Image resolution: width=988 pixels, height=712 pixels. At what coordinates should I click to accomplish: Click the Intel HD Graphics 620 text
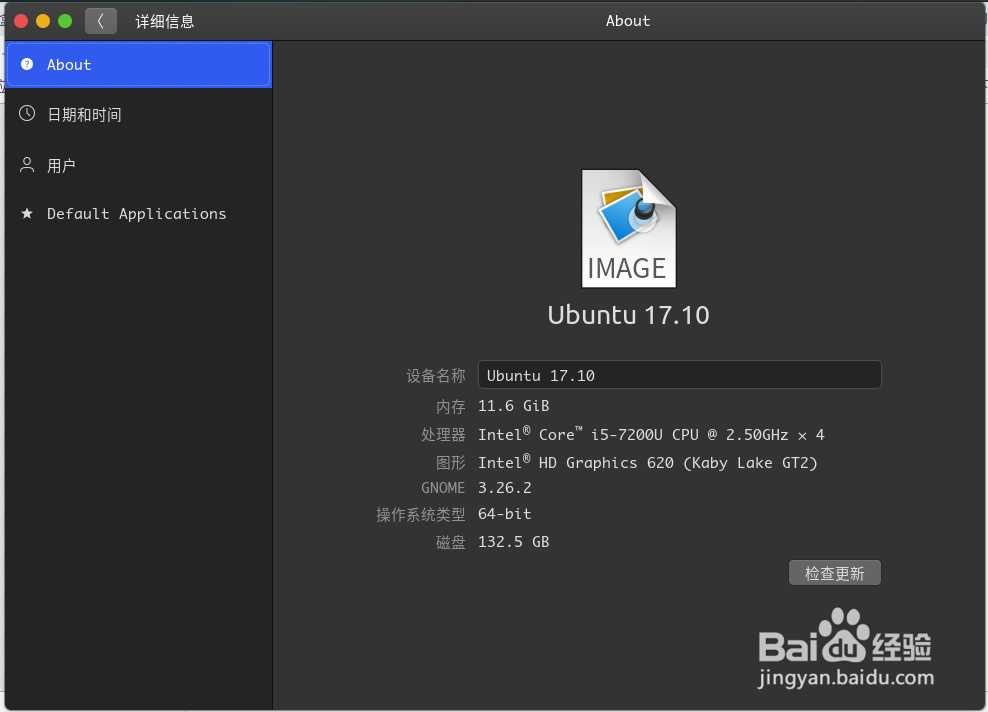[648, 462]
